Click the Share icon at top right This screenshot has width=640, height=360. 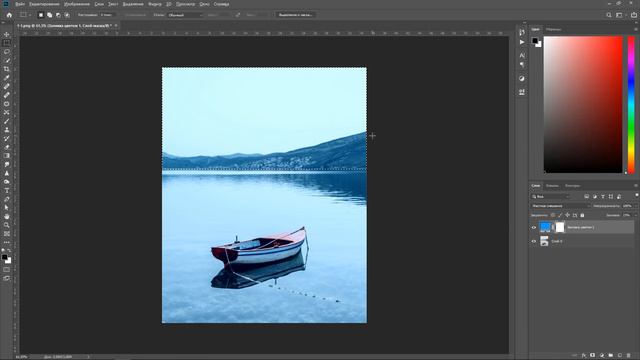click(634, 15)
